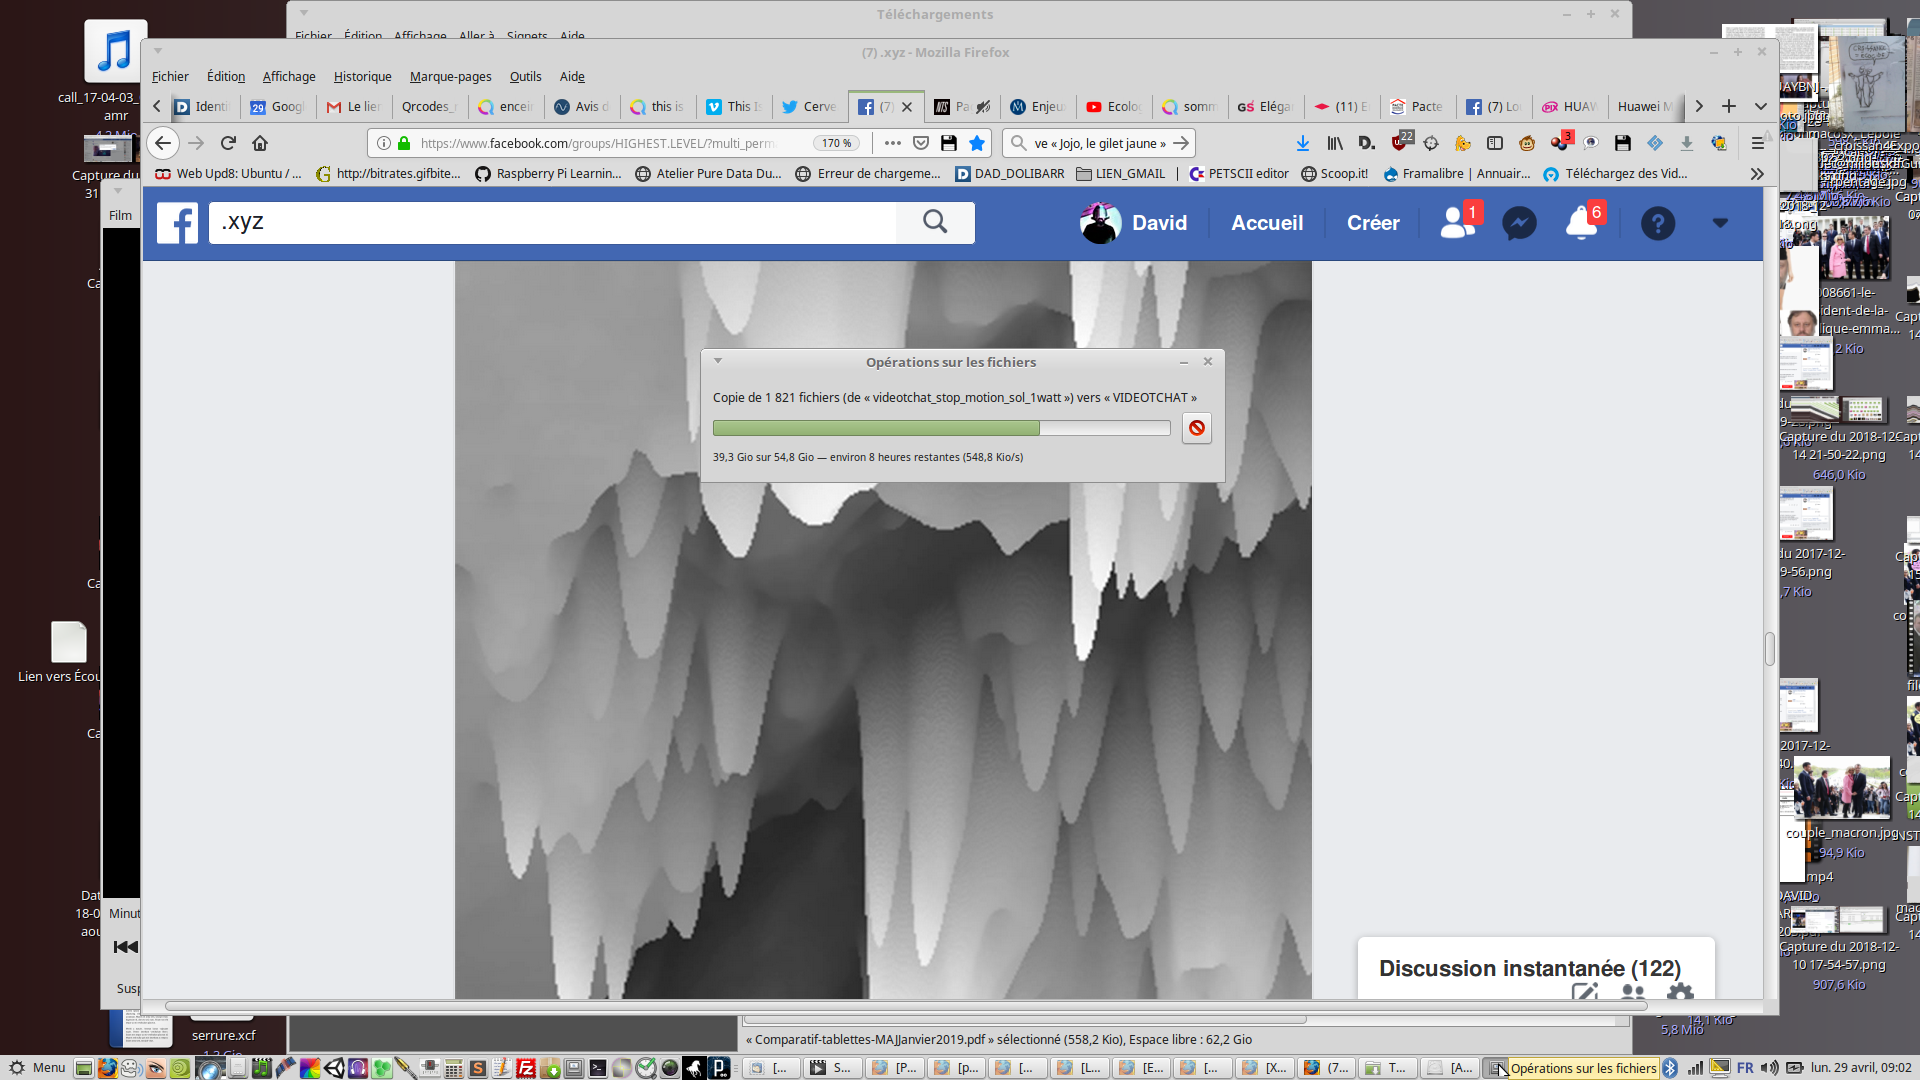
Task: Click Firefox reload page button
Action: coord(228,143)
